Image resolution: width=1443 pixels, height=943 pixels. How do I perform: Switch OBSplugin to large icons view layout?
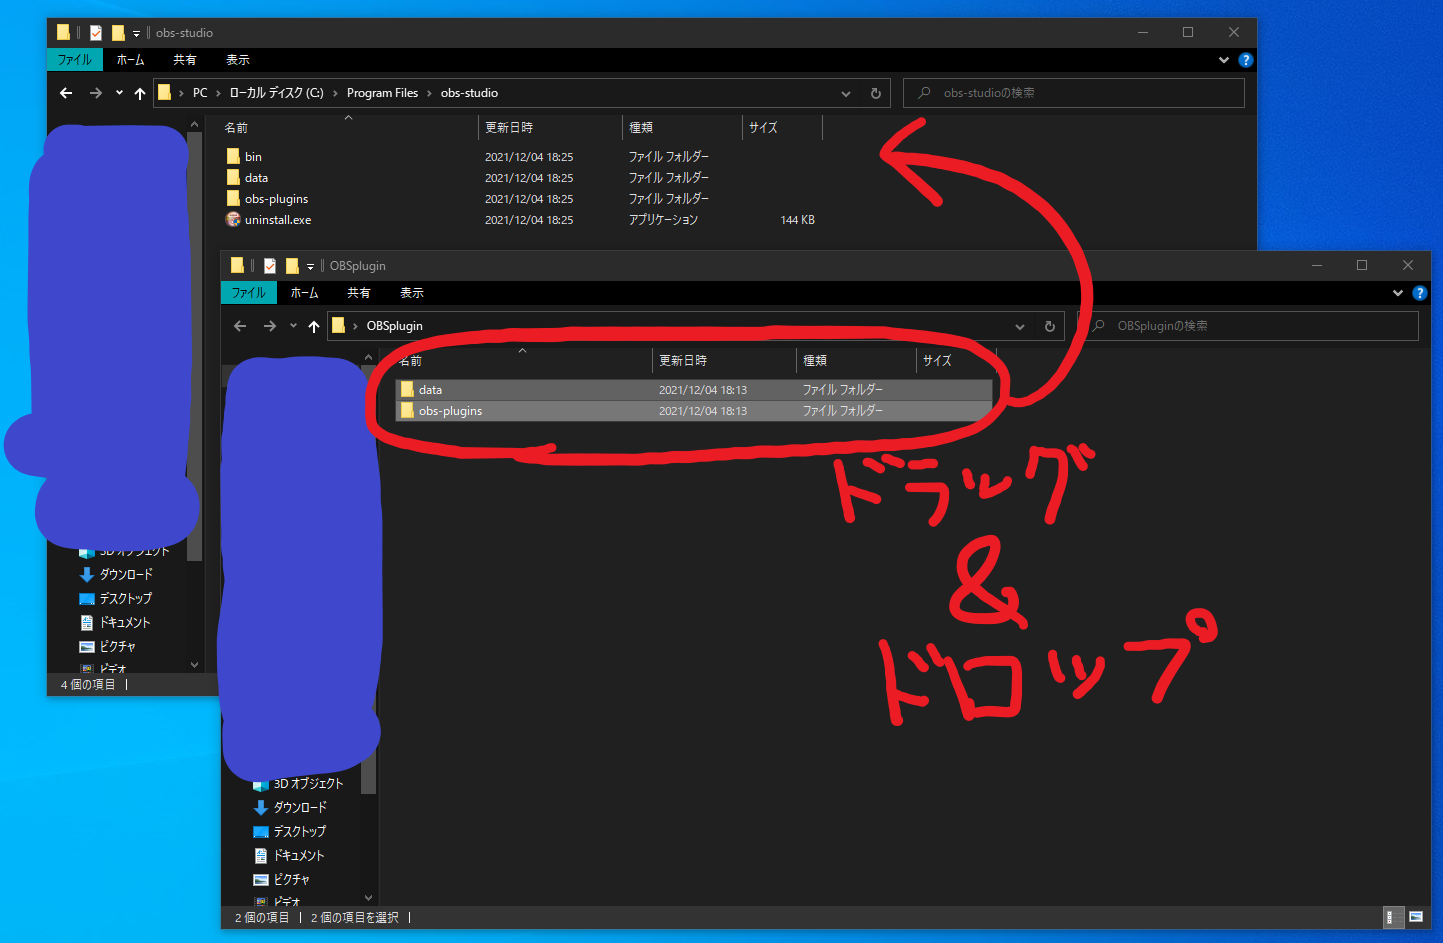[x=1416, y=917]
